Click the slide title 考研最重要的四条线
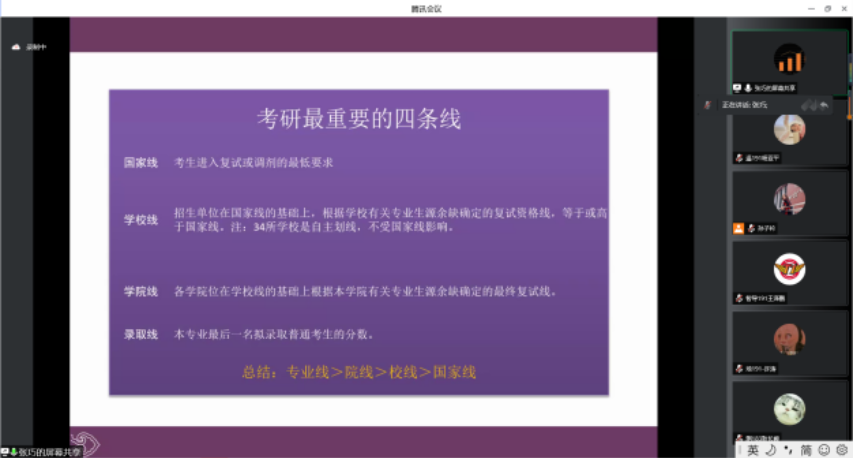This screenshot has height=459, width=854. tap(358, 119)
